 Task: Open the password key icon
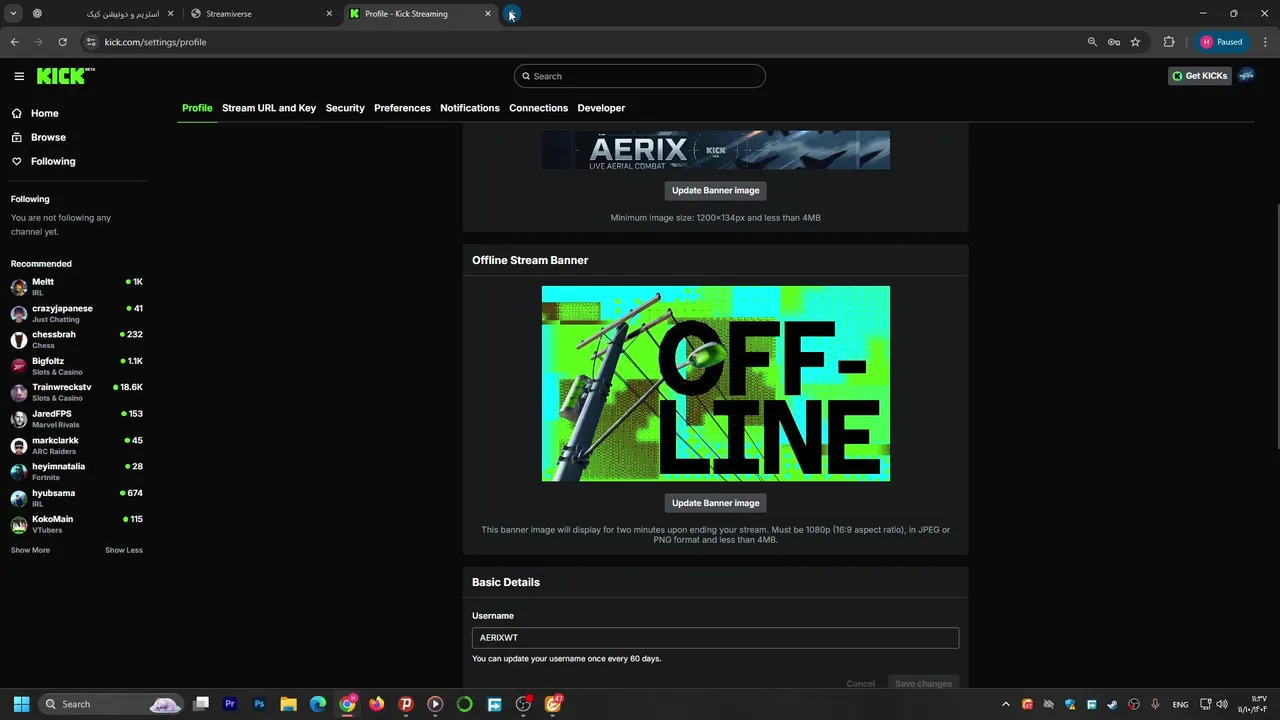pos(1113,42)
